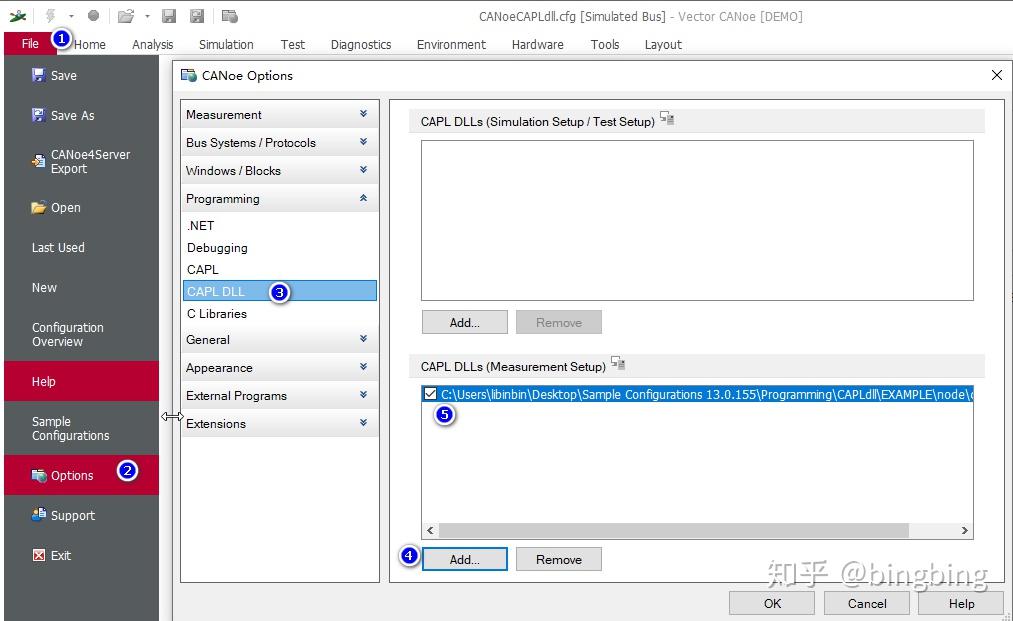Click Cancel in CANoe Options dialog
Image resolution: width=1013 pixels, height=621 pixels.
[867, 604]
